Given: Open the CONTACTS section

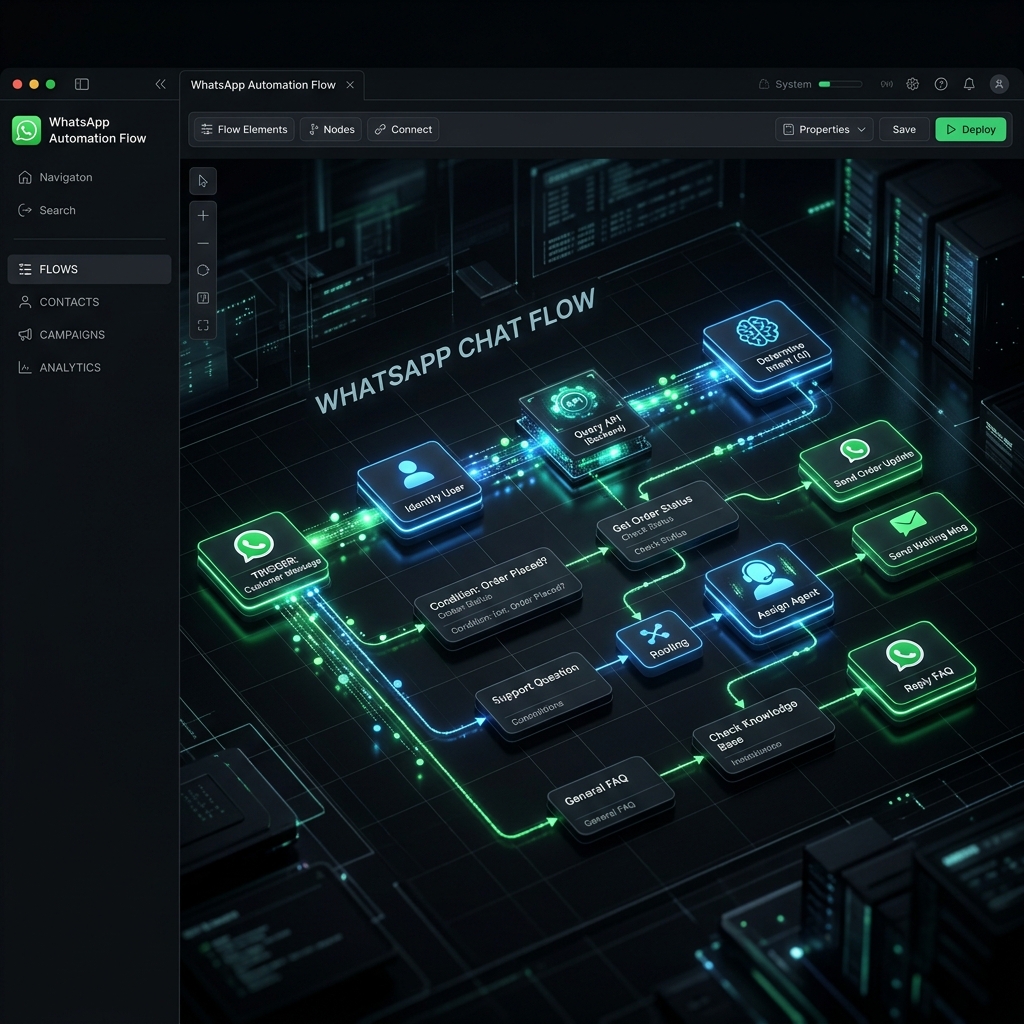Looking at the screenshot, I should point(59,302).
